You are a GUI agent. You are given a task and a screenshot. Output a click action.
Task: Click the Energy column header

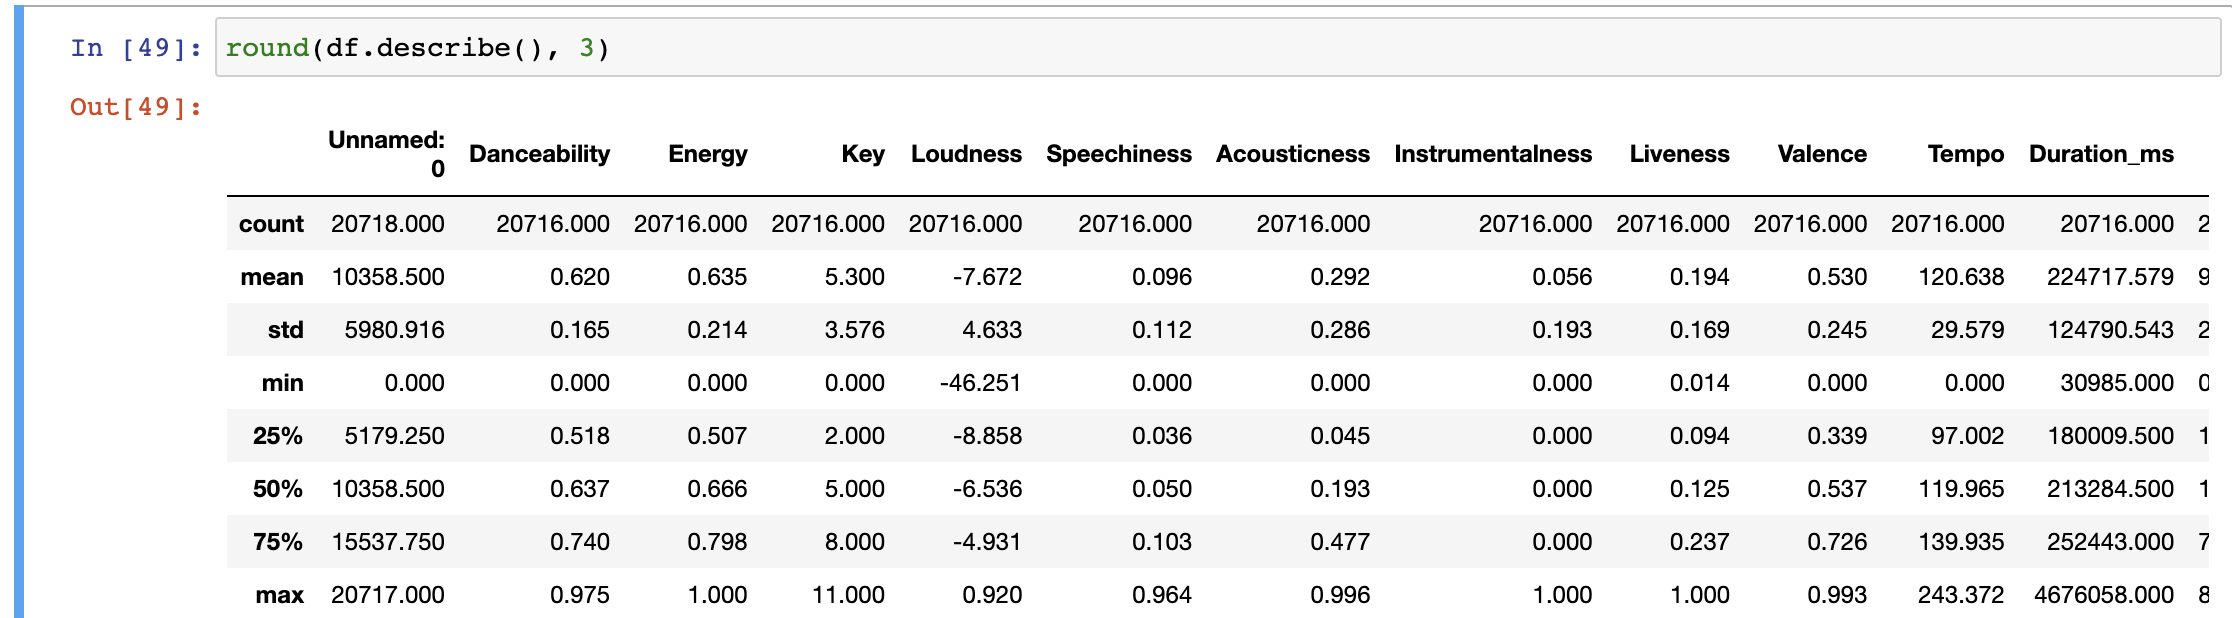707,154
